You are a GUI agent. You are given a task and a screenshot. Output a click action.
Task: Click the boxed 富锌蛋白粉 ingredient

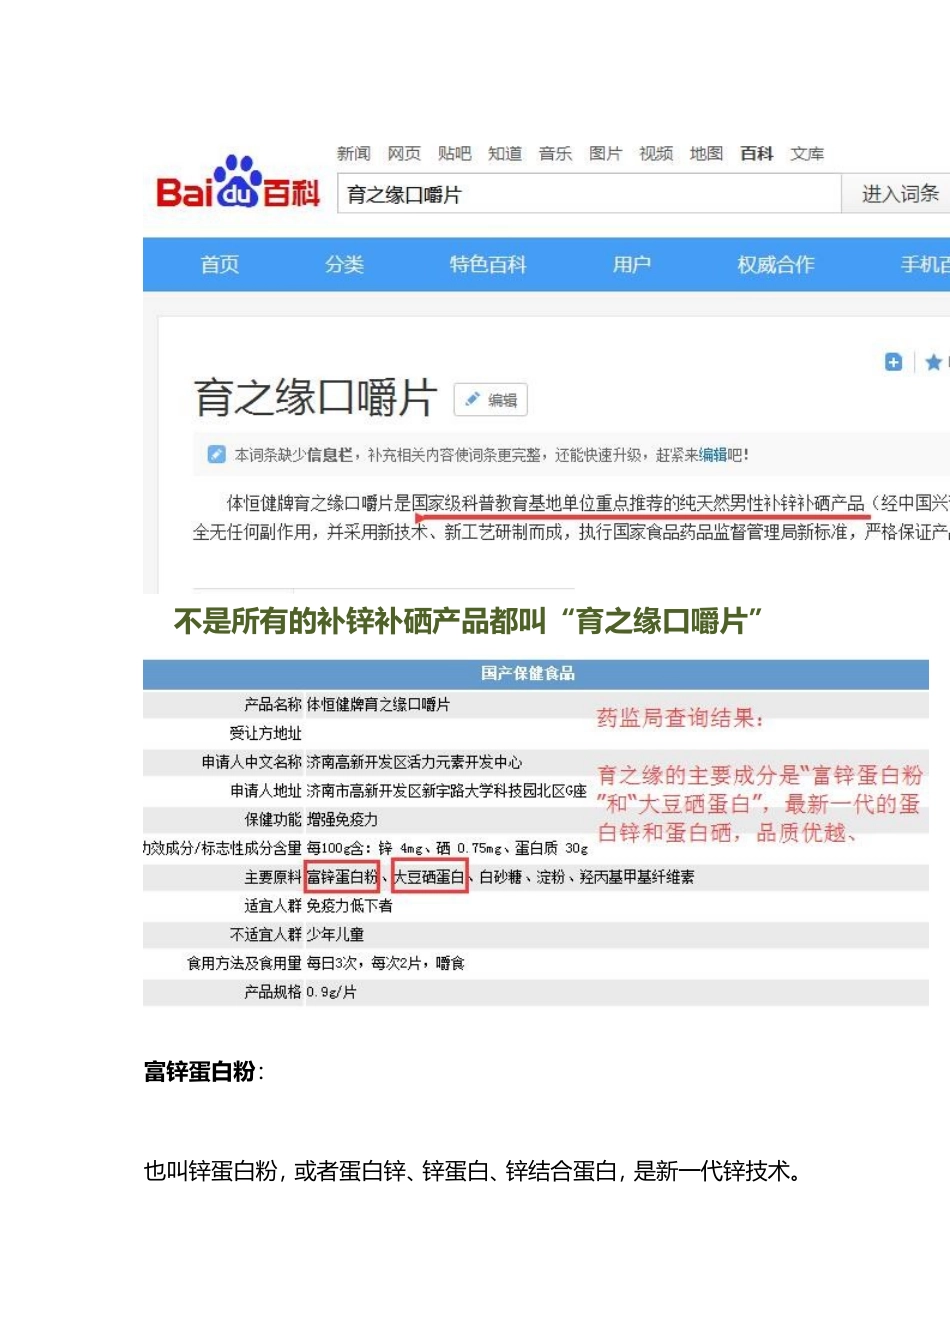[342, 877]
